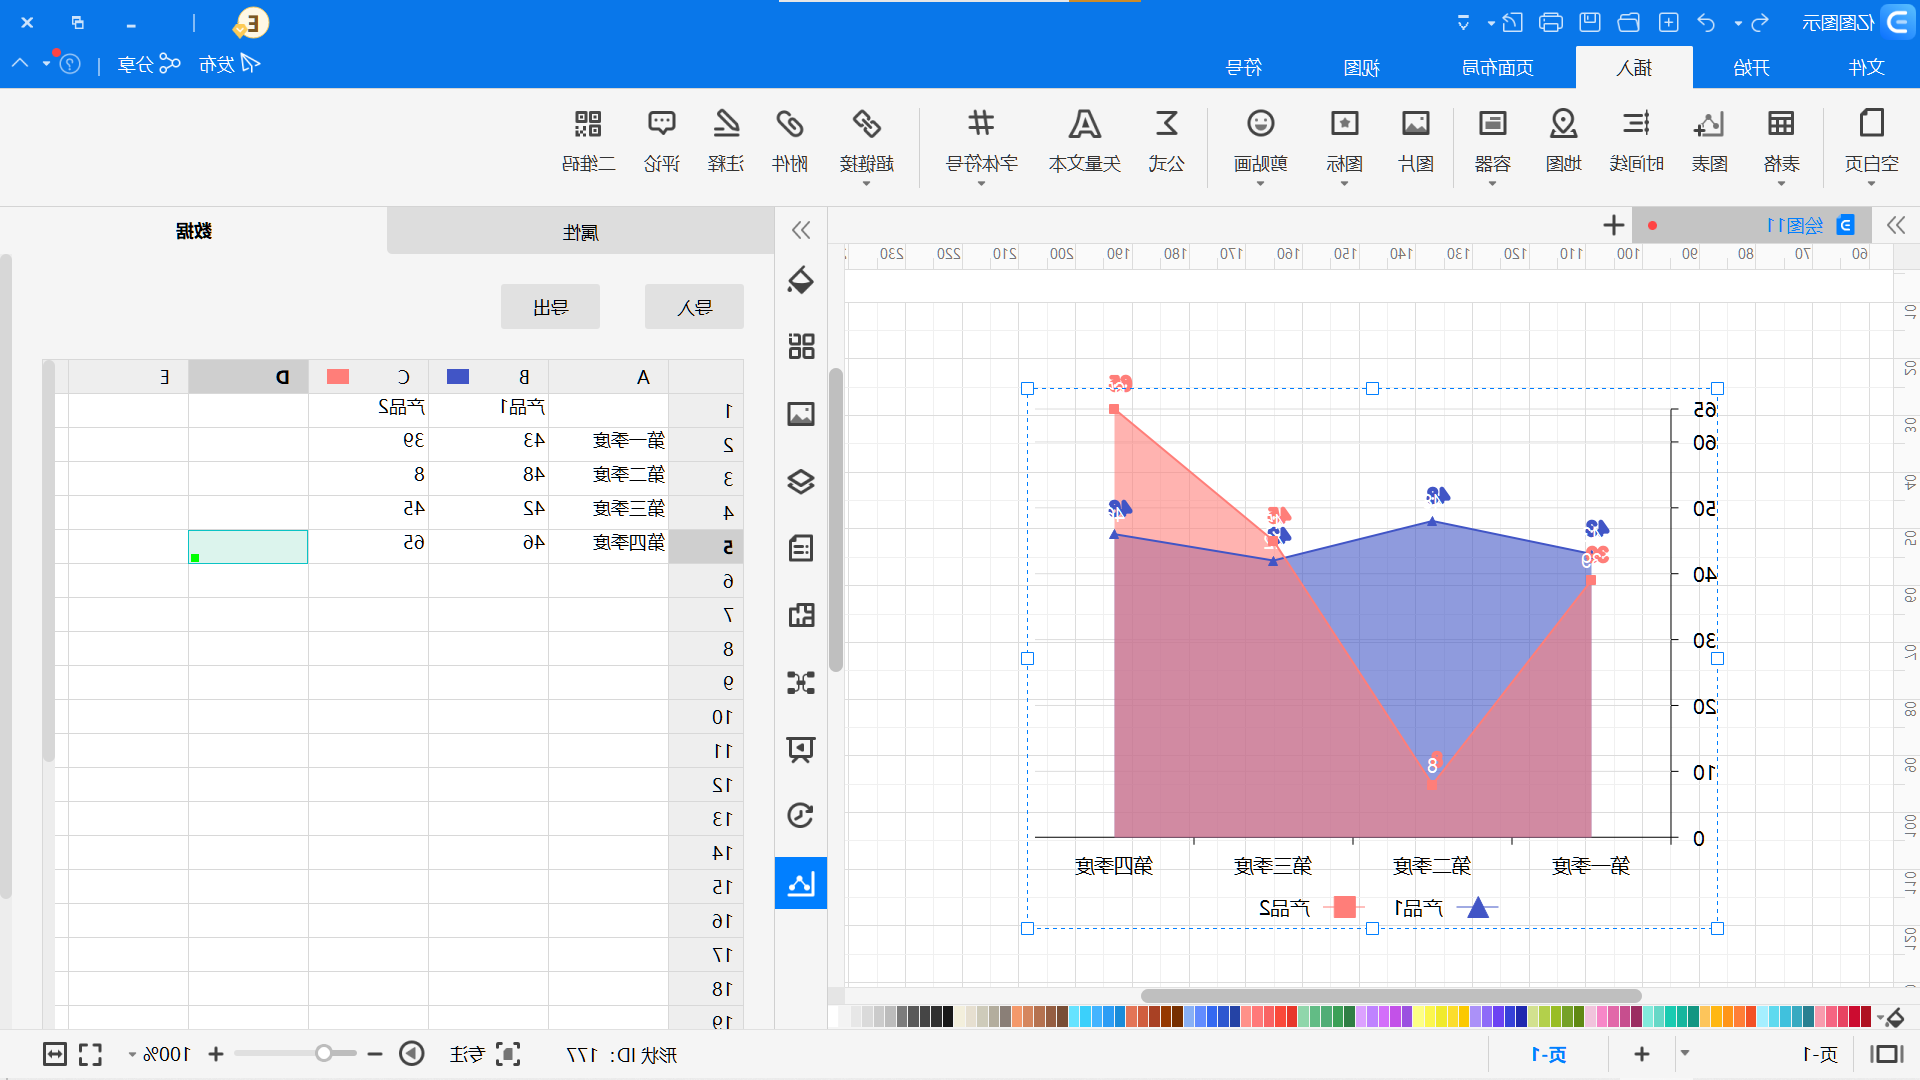Screen dimensions: 1920x1080
Task: Add an attachment (附件)
Action: [789, 140]
